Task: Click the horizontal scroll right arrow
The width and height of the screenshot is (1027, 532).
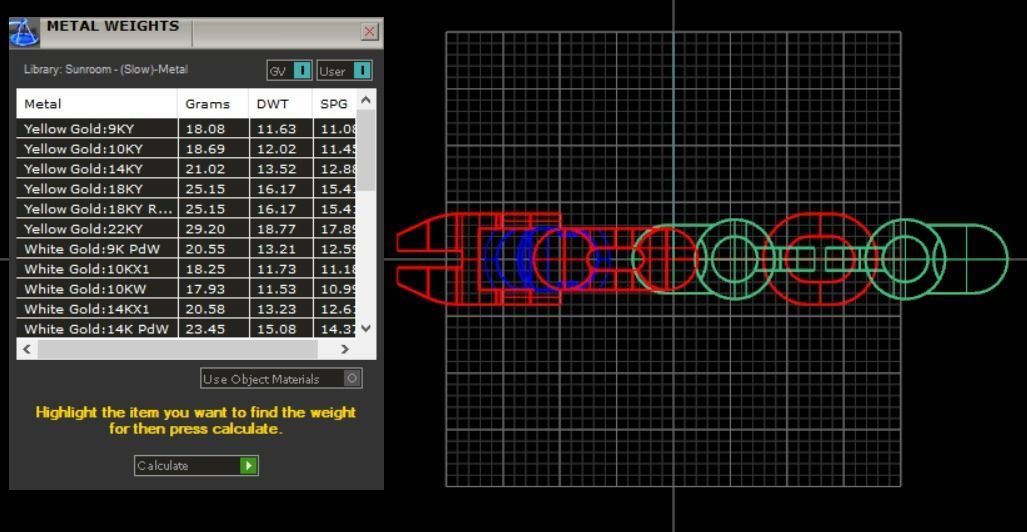Action: 345,349
